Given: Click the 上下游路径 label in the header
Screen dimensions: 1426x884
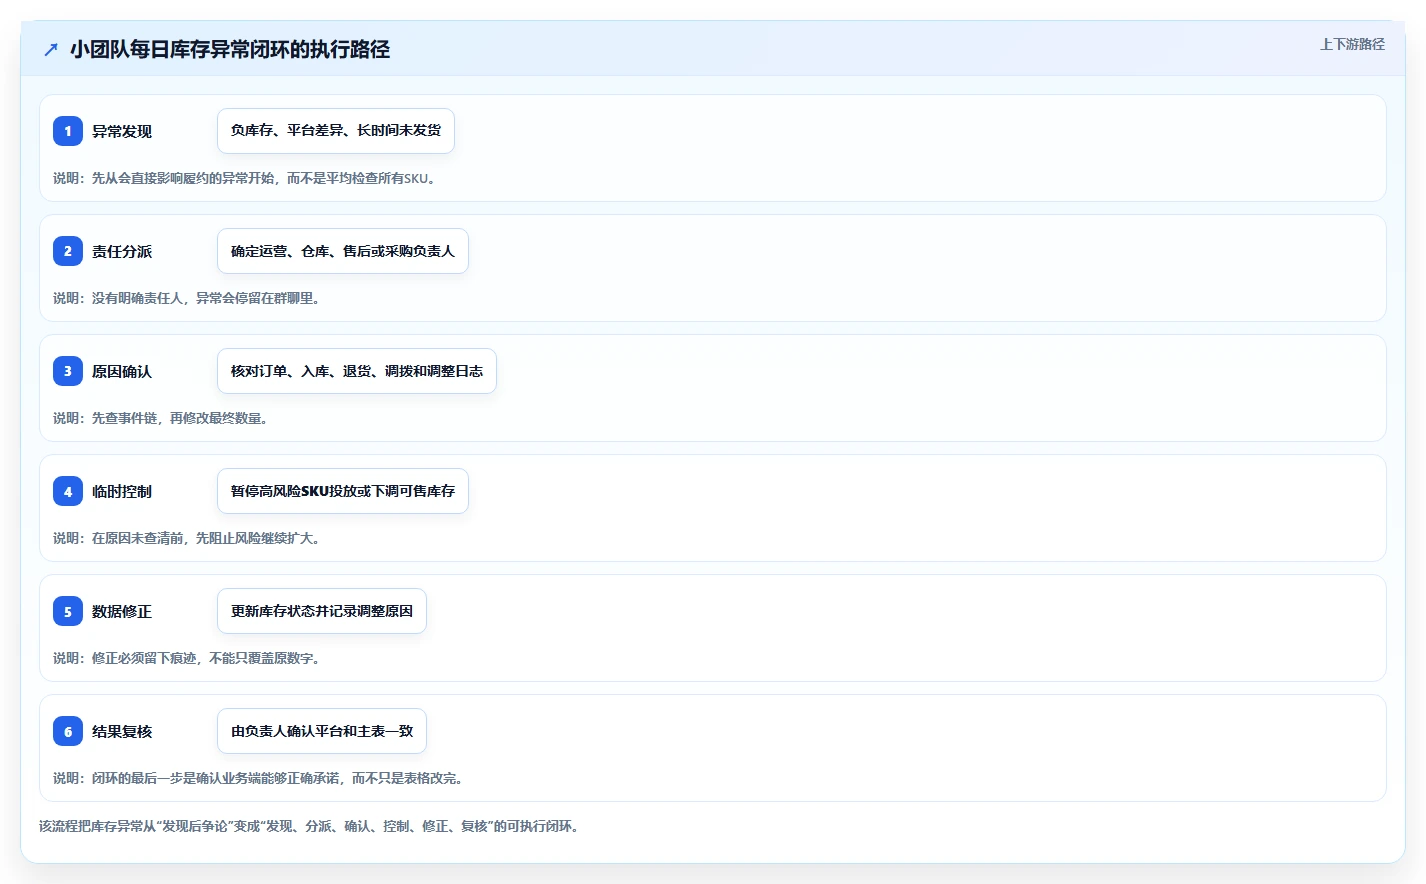Looking at the screenshot, I should tap(1352, 44).
